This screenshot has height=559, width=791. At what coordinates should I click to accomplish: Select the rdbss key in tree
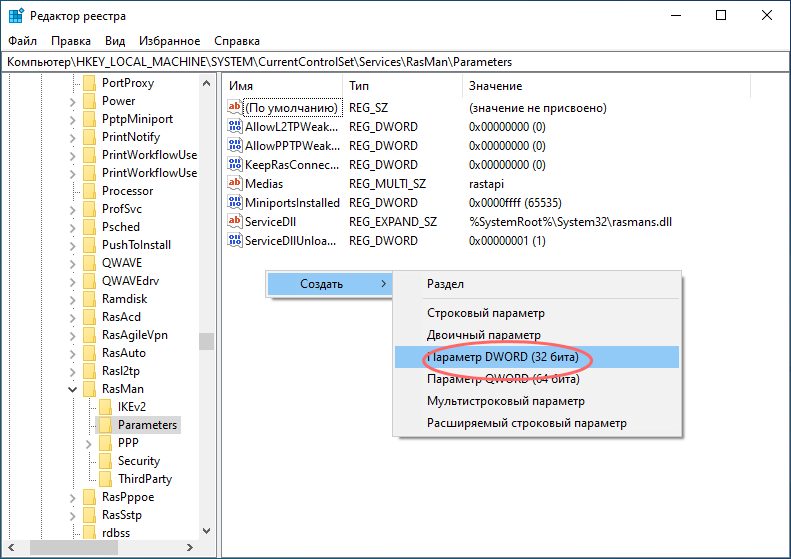click(116, 533)
